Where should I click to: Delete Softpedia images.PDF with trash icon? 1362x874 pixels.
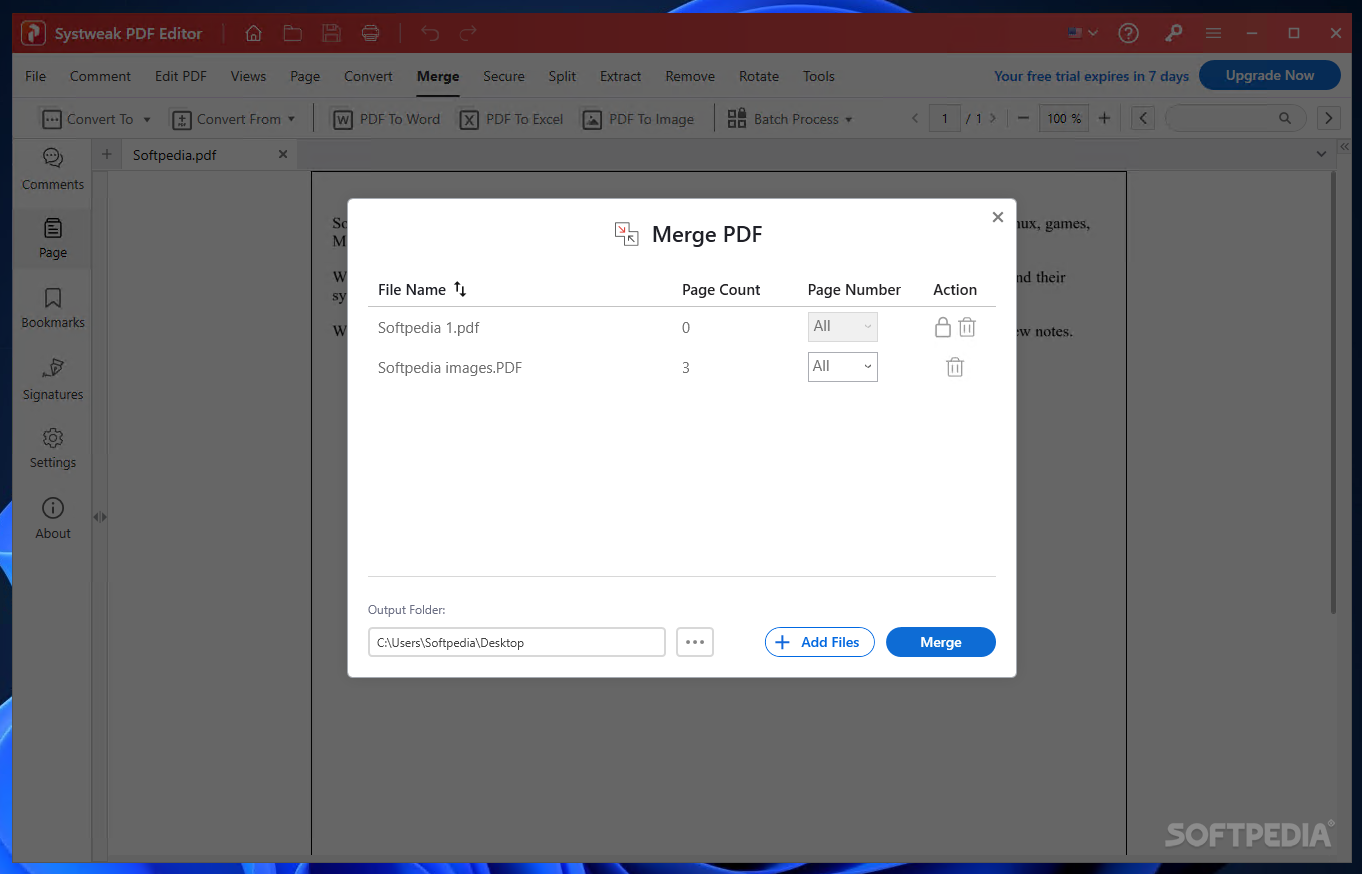pyautogui.click(x=955, y=367)
